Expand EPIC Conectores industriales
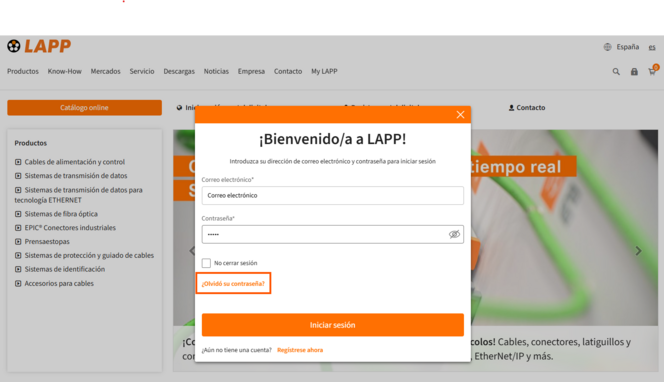Viewport: 664px width, 382px height. click(x=65, y=228)
